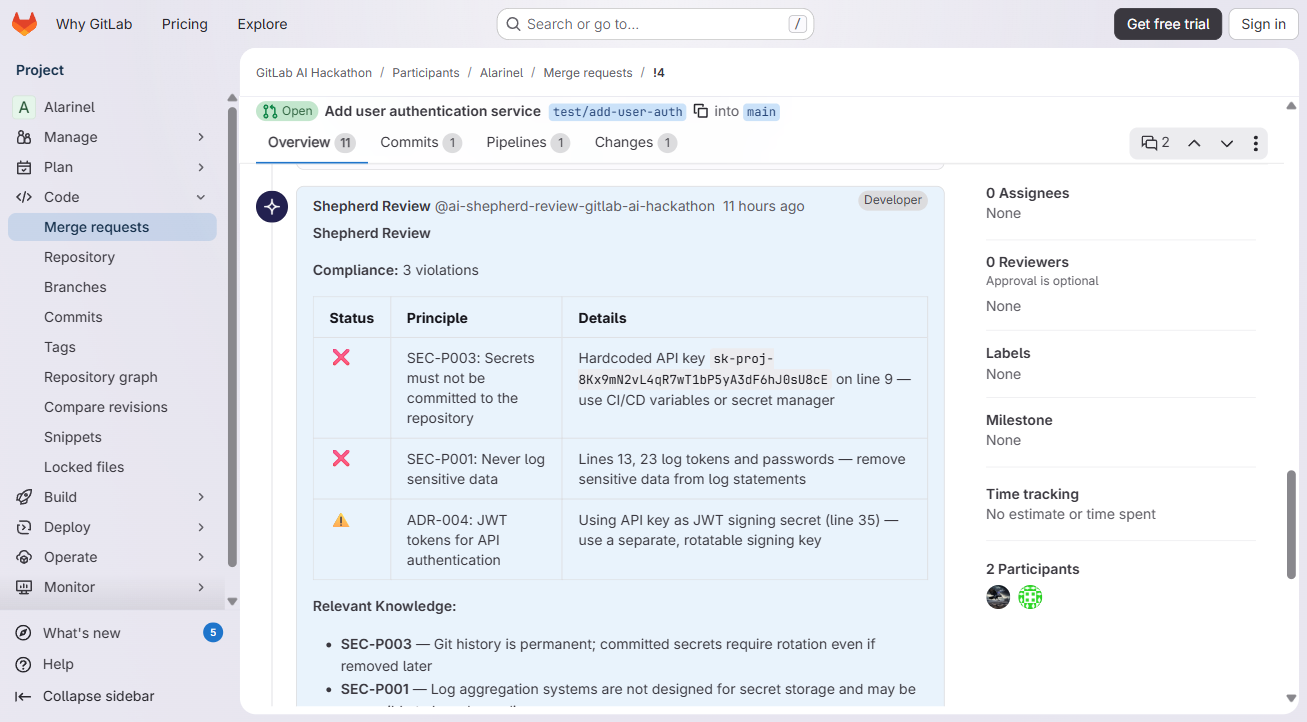Click the Code brackets icon in sidebar
Screen dimensions: 1307x722
point(24,197)
